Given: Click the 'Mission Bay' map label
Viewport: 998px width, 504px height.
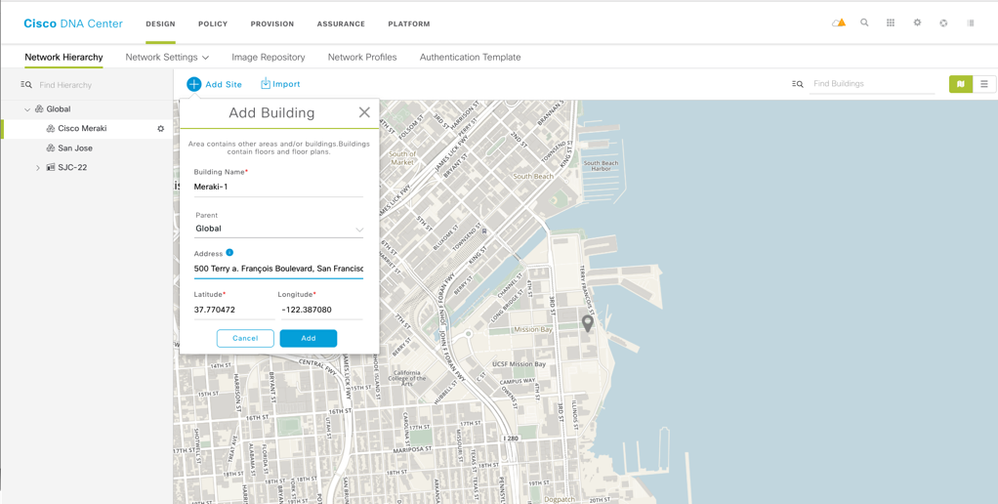Looking at the screenshot, I should [533, 330].
